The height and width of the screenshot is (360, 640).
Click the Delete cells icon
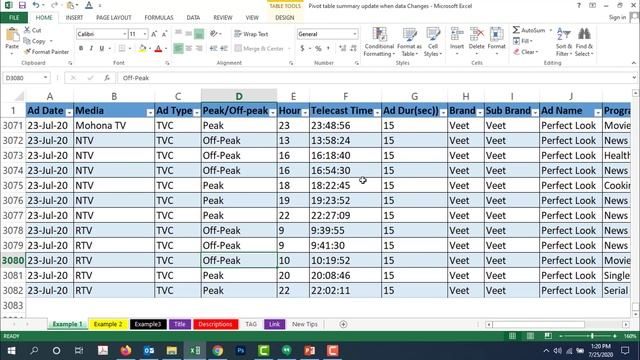click(476, 34)
